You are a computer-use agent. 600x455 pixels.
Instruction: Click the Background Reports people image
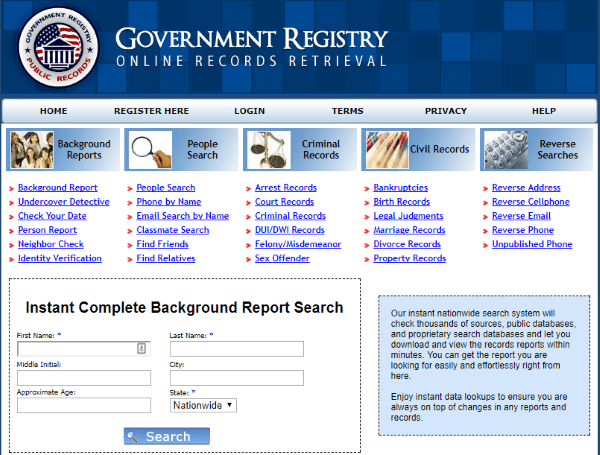30,150
